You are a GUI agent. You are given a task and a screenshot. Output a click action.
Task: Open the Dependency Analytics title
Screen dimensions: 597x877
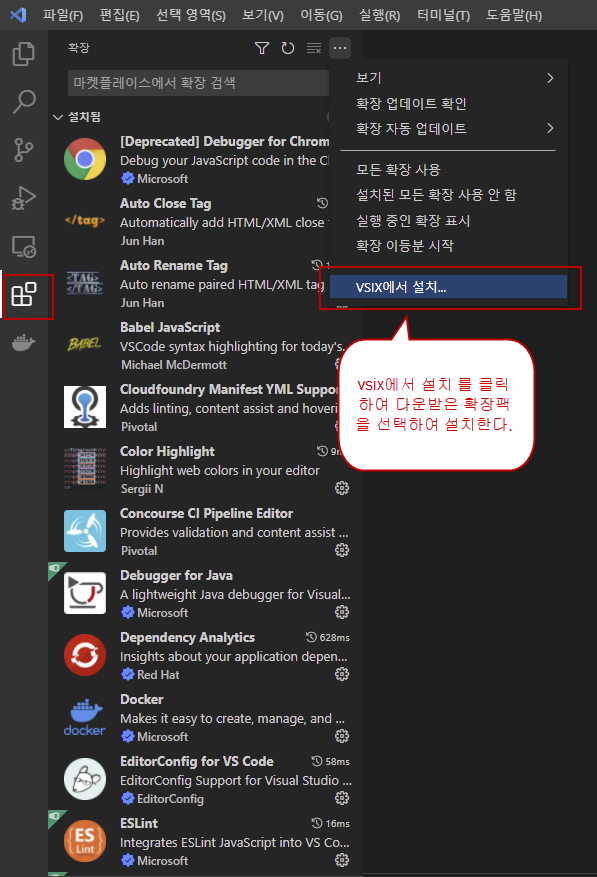(x=187, y=638)
